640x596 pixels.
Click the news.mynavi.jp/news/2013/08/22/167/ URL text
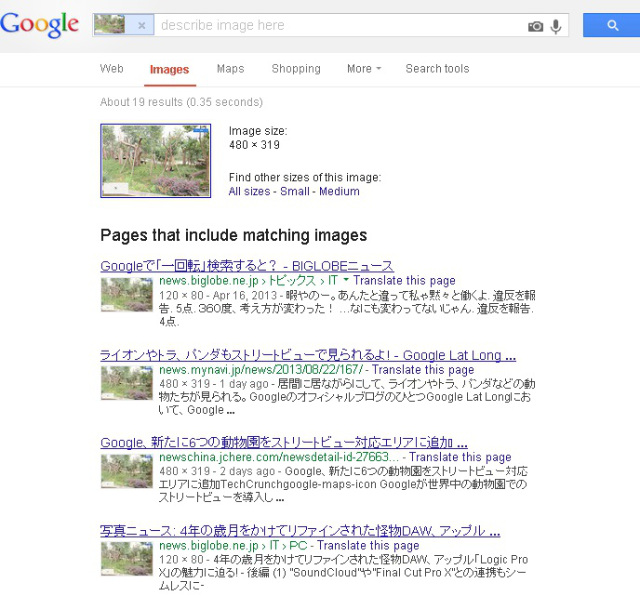(x=261, y=370)
